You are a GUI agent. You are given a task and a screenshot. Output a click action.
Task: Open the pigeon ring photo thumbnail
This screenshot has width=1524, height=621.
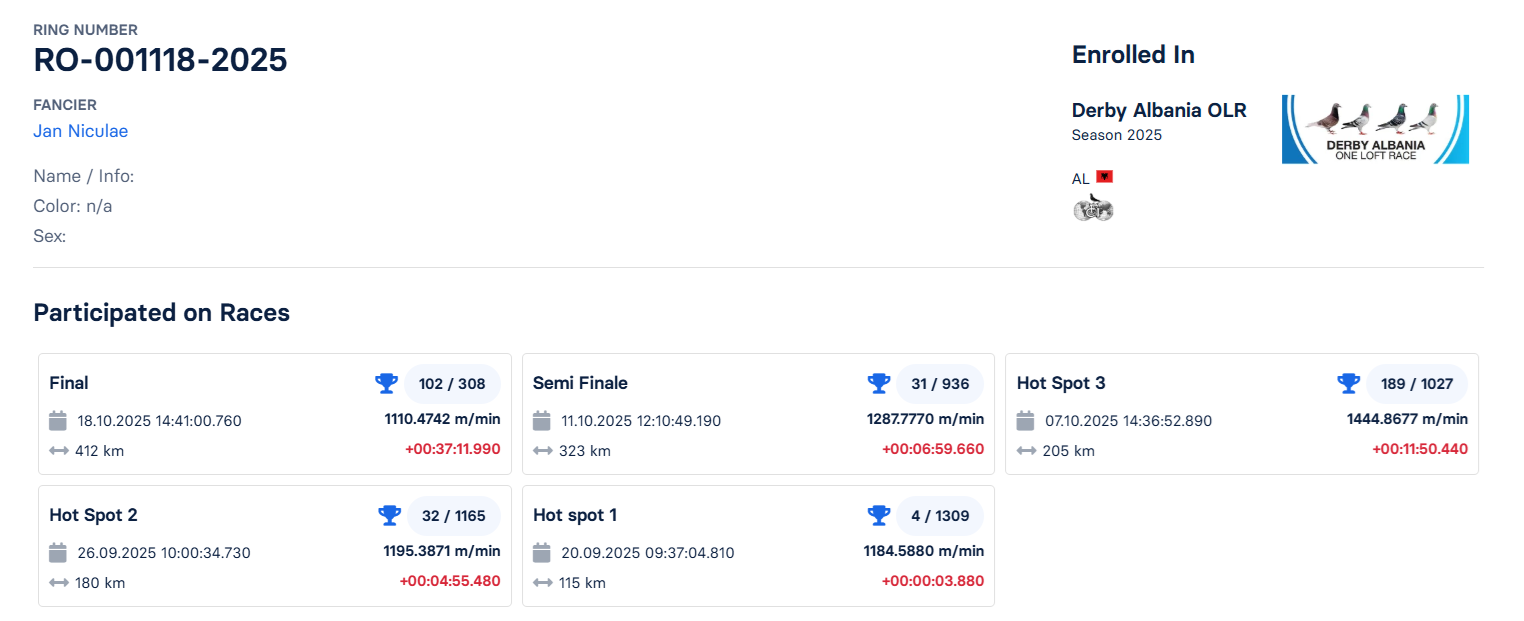tap(1093, 207)
